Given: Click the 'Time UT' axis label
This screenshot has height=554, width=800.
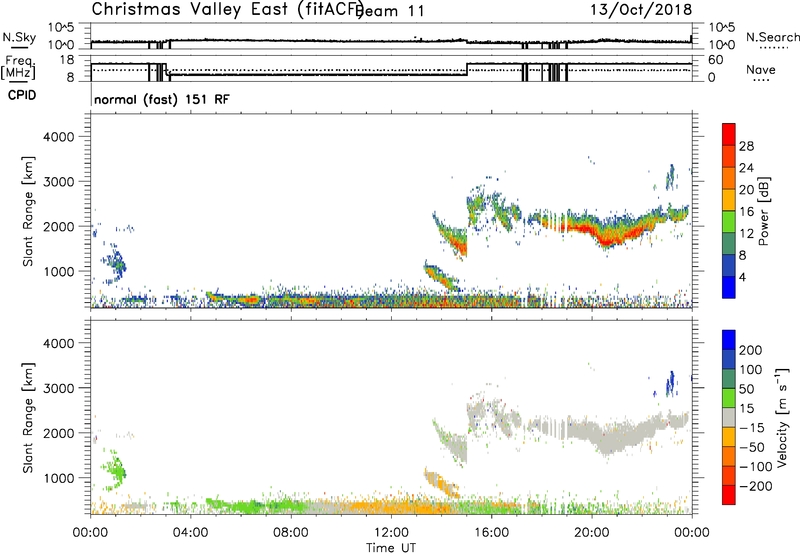Looking at the screenshot, I should coord(391,548).
